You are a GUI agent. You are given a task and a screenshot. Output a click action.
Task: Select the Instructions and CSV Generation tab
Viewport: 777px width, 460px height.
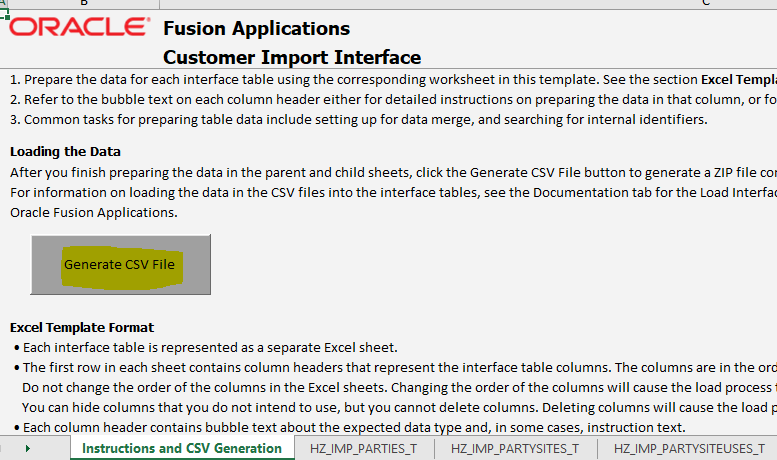click(x=182, y=448)
